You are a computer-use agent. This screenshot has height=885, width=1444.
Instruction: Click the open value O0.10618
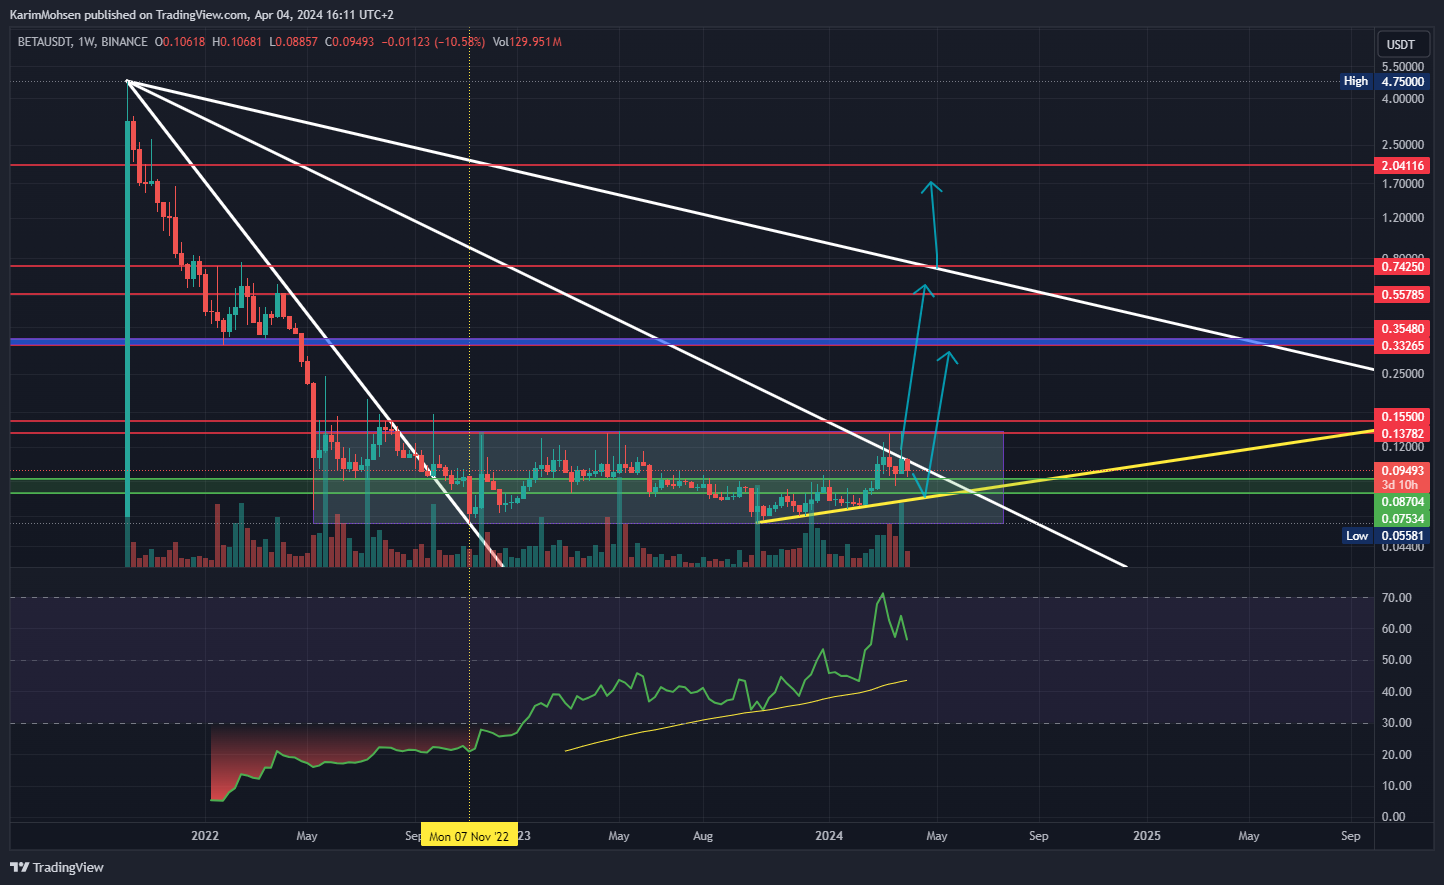point(180,42)
